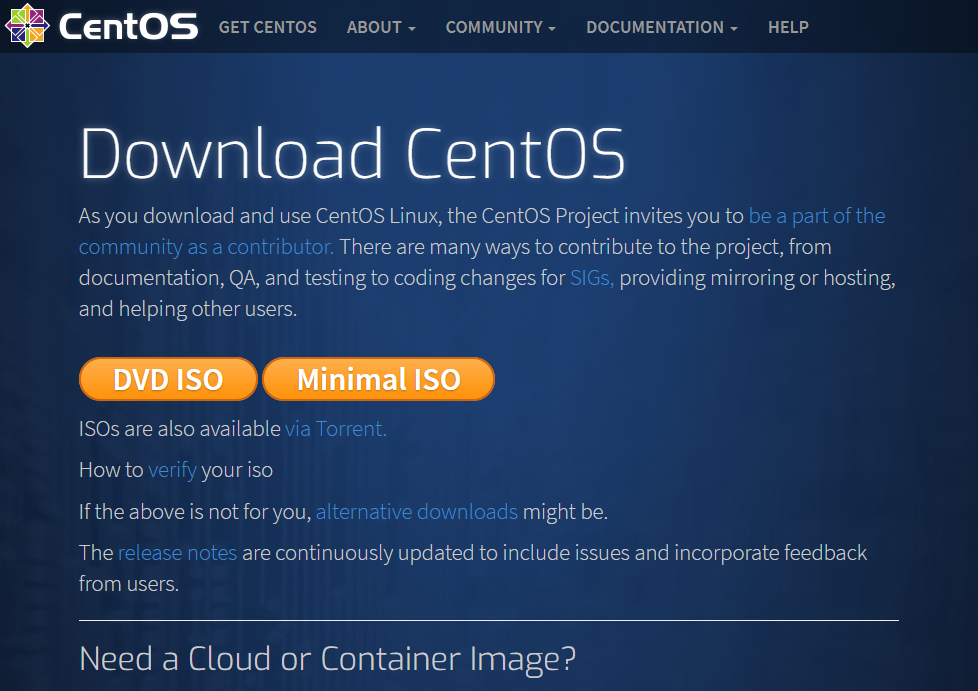978x691 pixels.
Task: Expand the COMMUNITY dropdown menu
Action: (500, 27)
